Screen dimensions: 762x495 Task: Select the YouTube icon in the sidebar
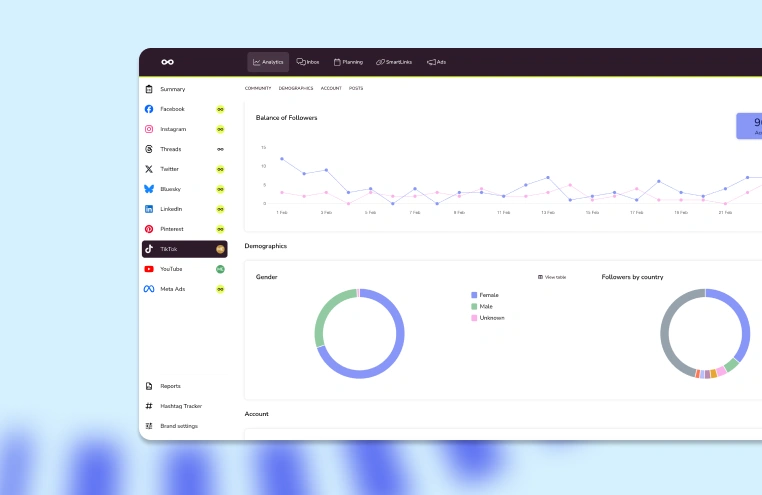tap(149, 269)
